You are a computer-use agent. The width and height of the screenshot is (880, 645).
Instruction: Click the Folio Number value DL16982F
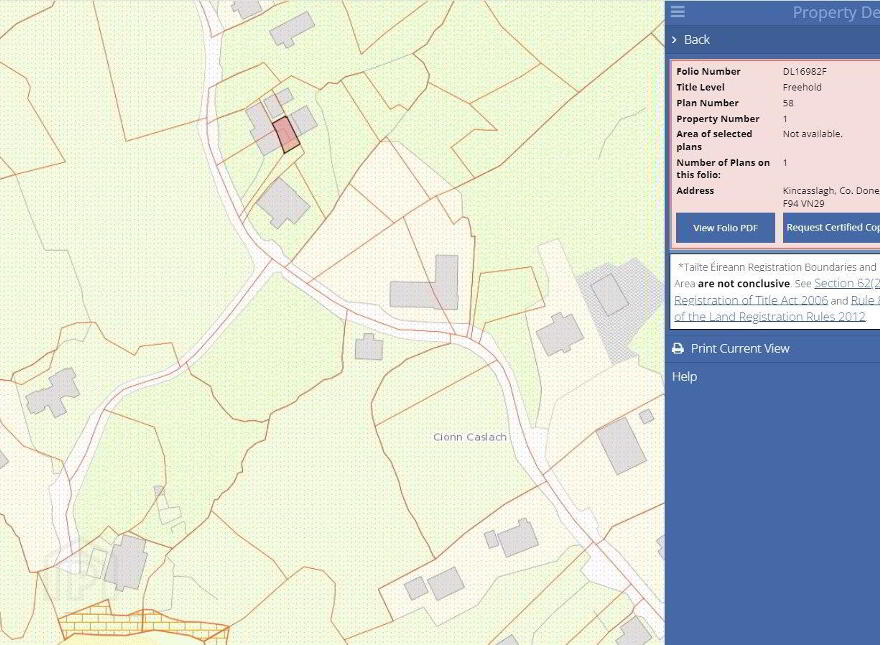[805, 71]
